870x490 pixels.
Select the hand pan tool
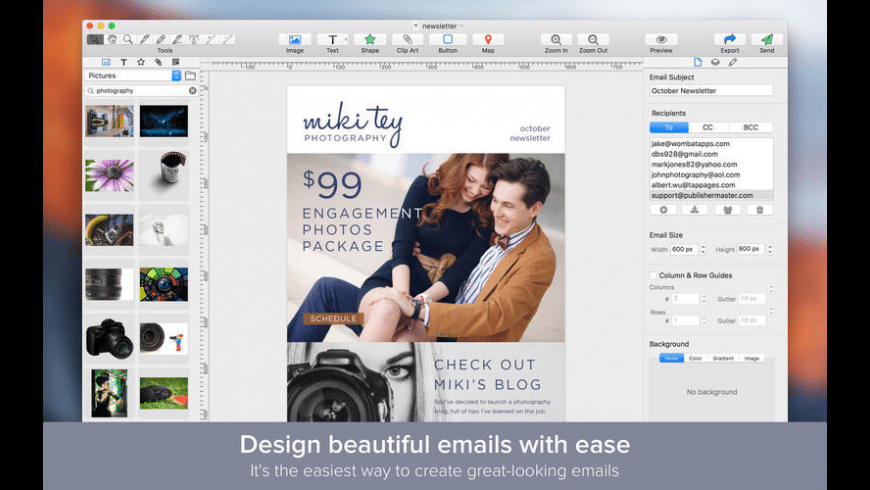pos(112,39)
